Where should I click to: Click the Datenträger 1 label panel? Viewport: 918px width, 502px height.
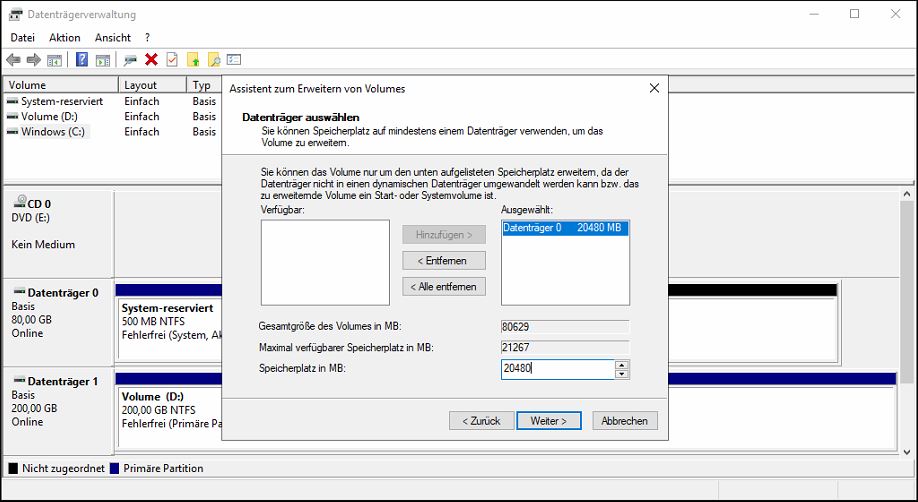[58, 410]
